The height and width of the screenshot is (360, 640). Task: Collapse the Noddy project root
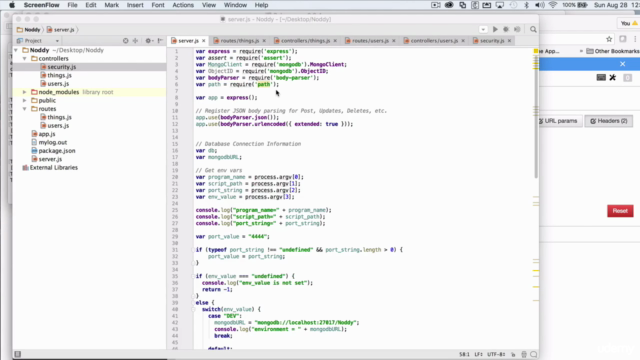point(16,50)
